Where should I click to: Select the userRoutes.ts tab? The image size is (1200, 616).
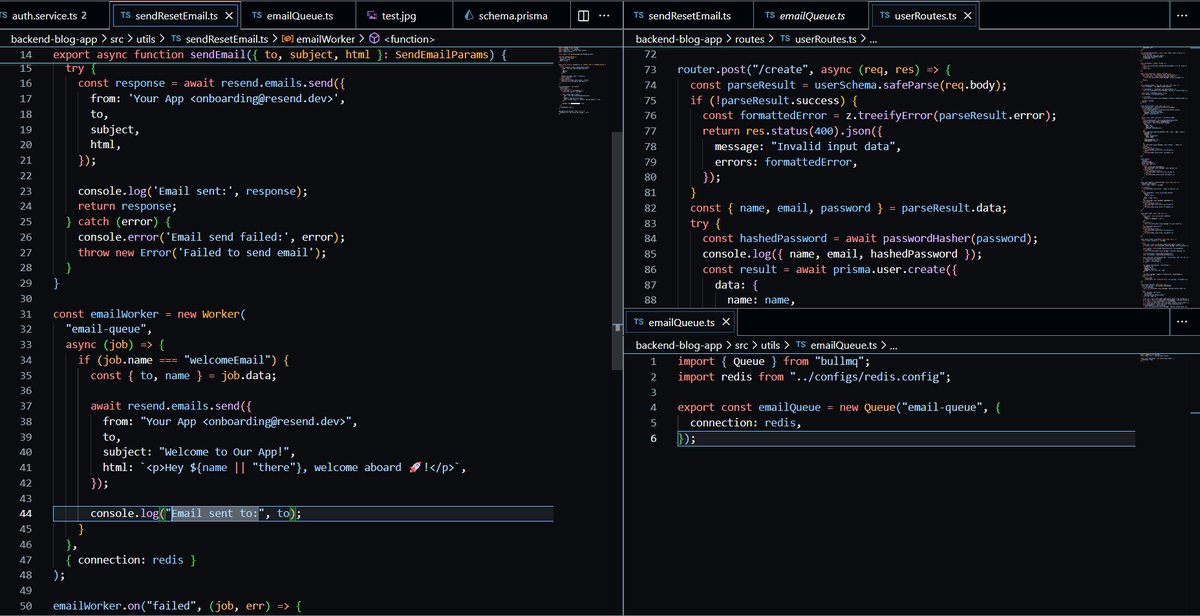tap(922, 17)
